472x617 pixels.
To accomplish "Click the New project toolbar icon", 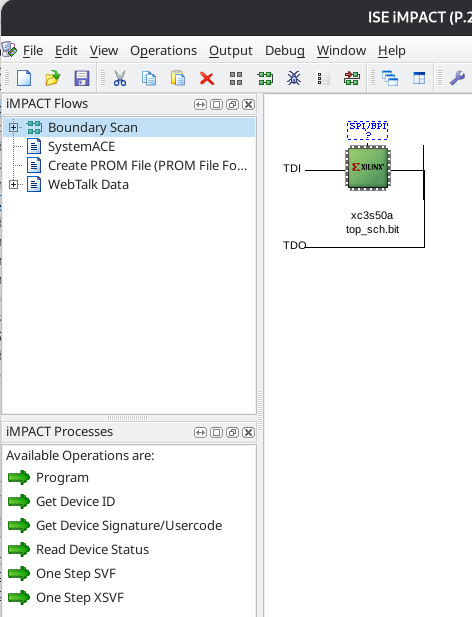I will click(24, 78).
